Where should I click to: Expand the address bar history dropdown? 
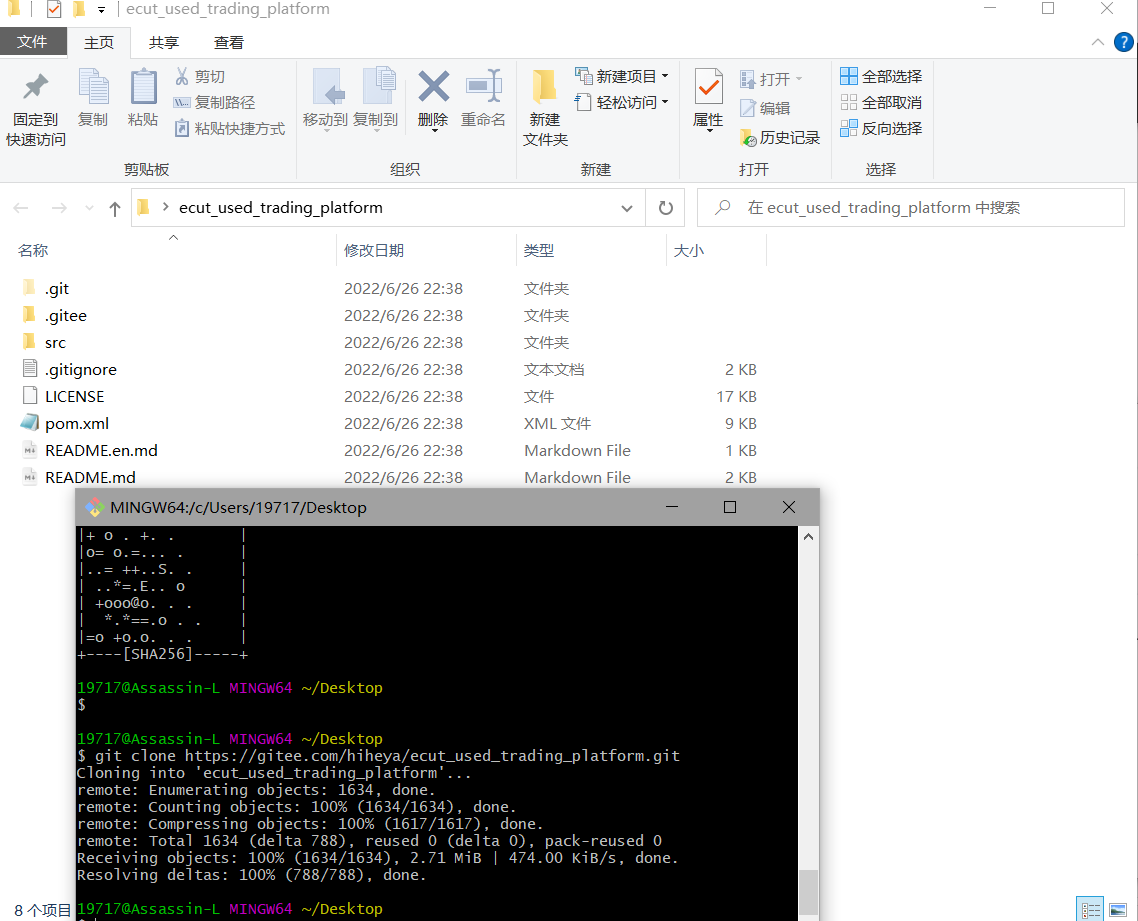coord(627,208)
